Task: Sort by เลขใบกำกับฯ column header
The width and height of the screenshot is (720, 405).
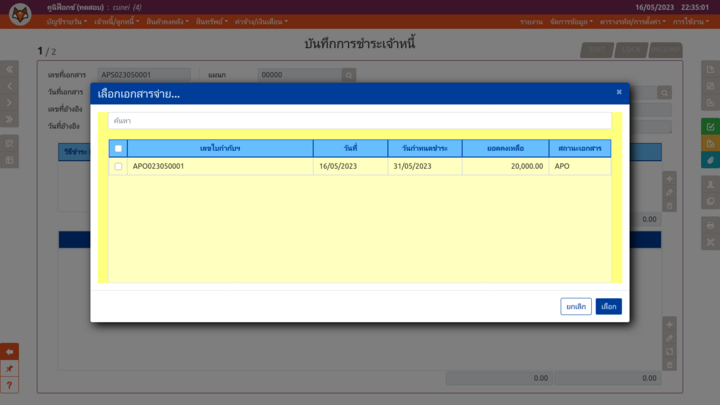Action: click(220, 148)
